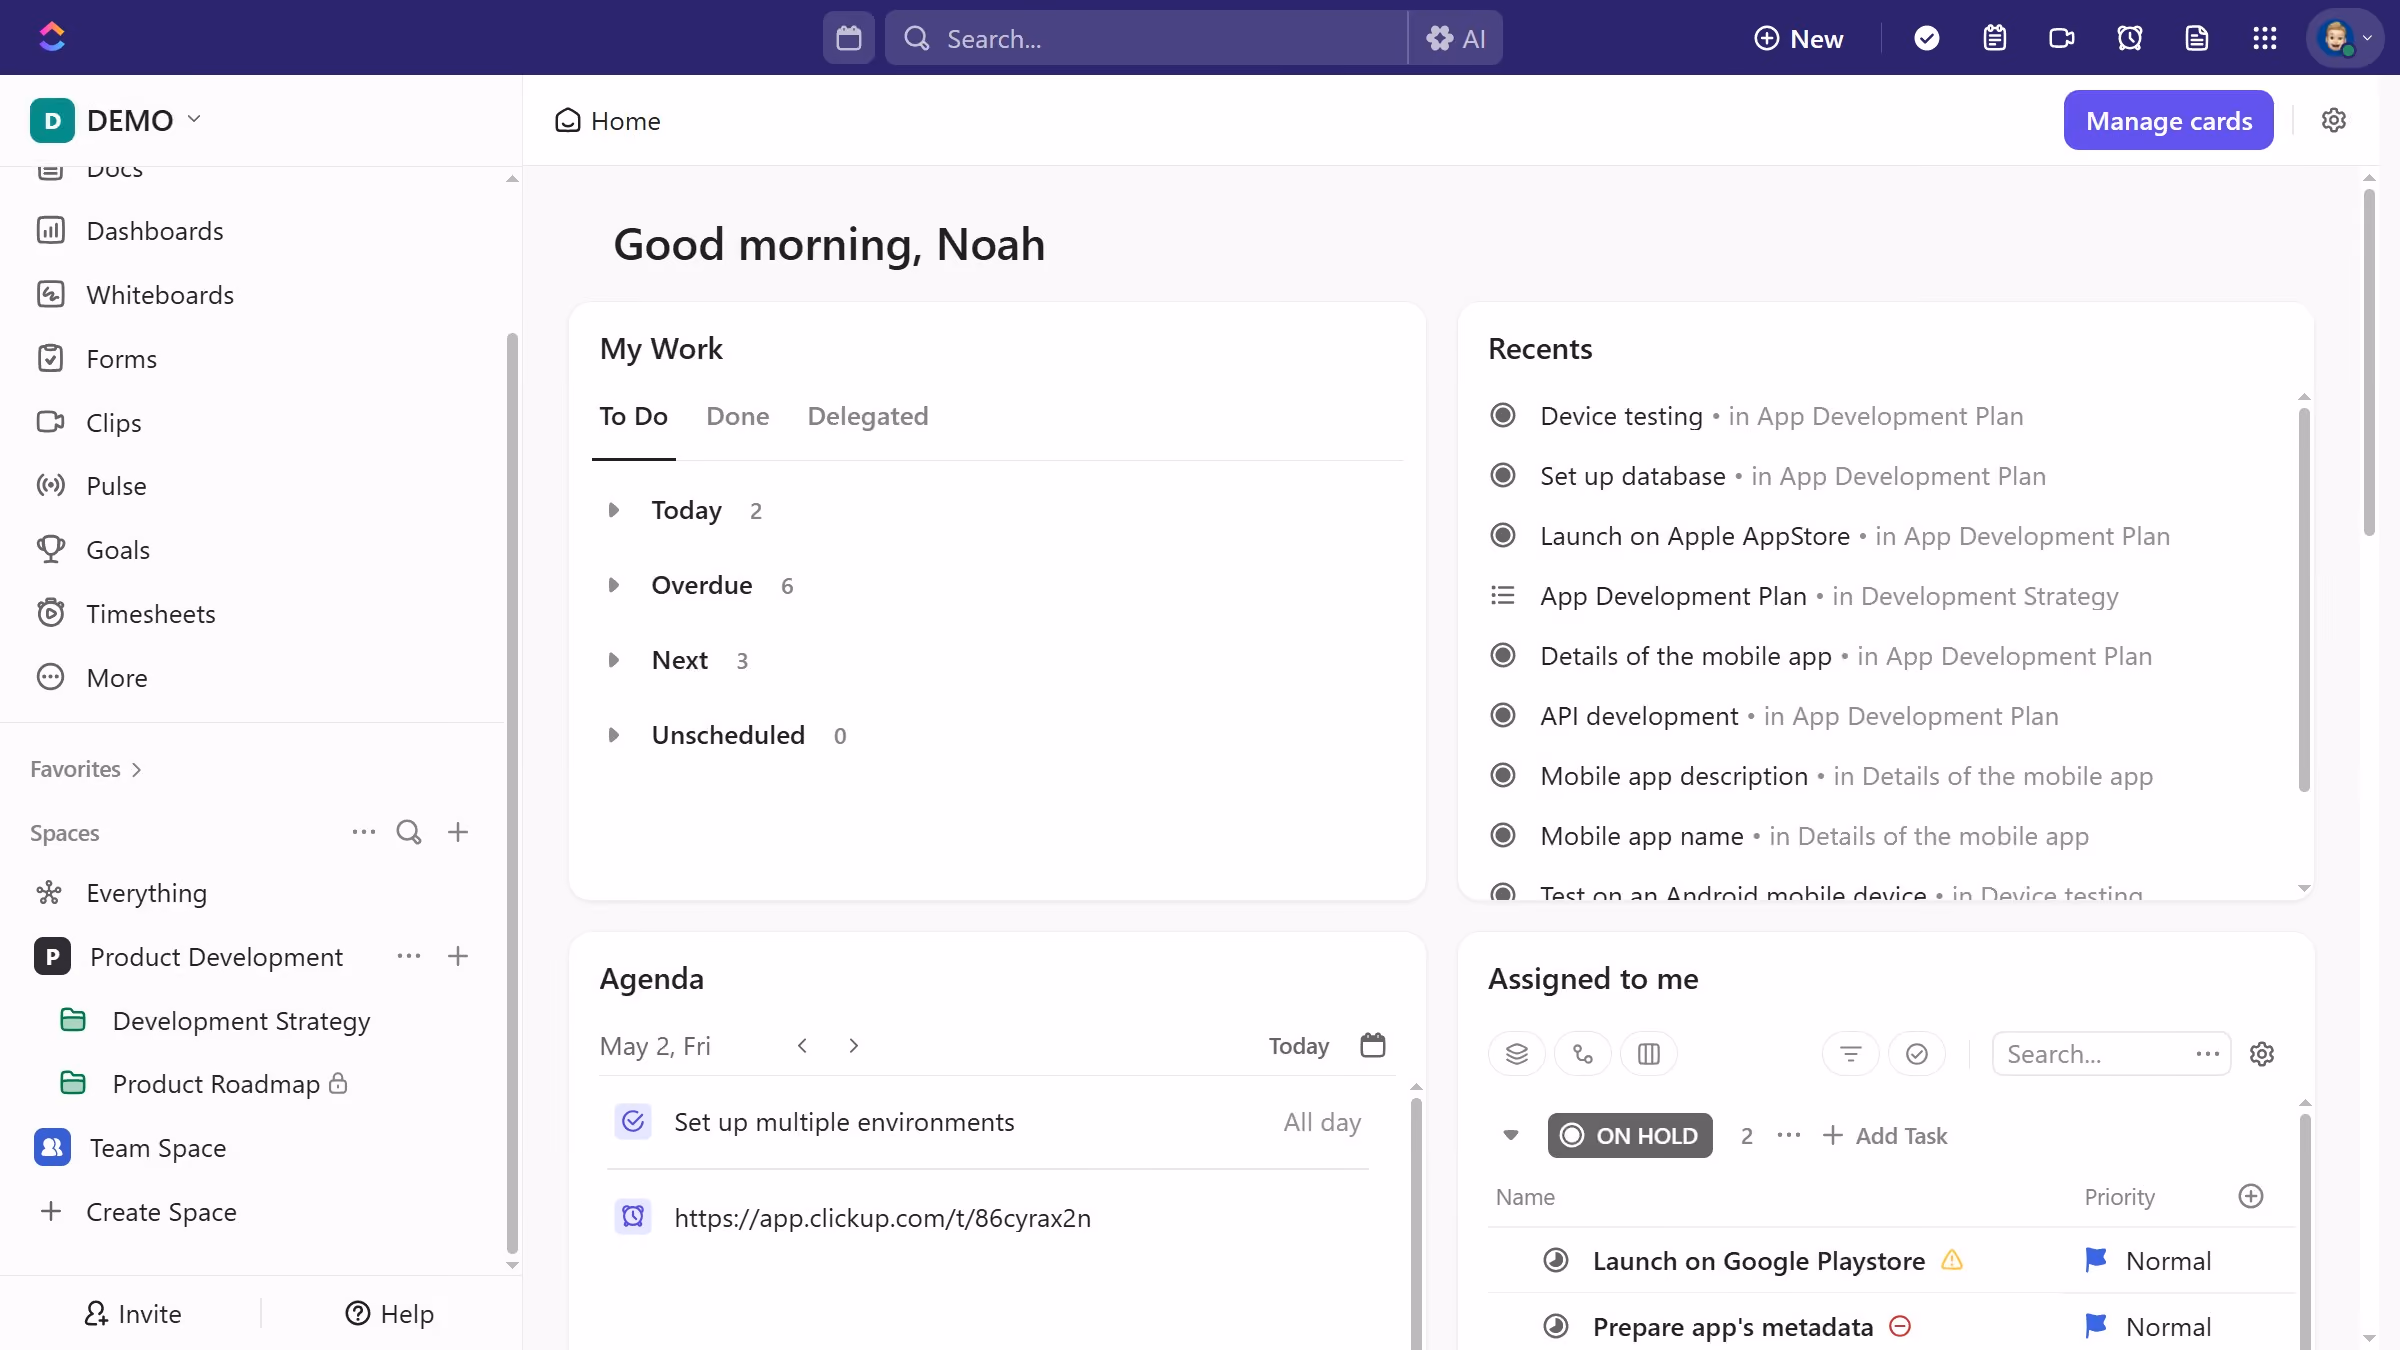2400x1350 pixels.
Task: Open the home settings gear icon
Action: click(x=2333, y=120)
